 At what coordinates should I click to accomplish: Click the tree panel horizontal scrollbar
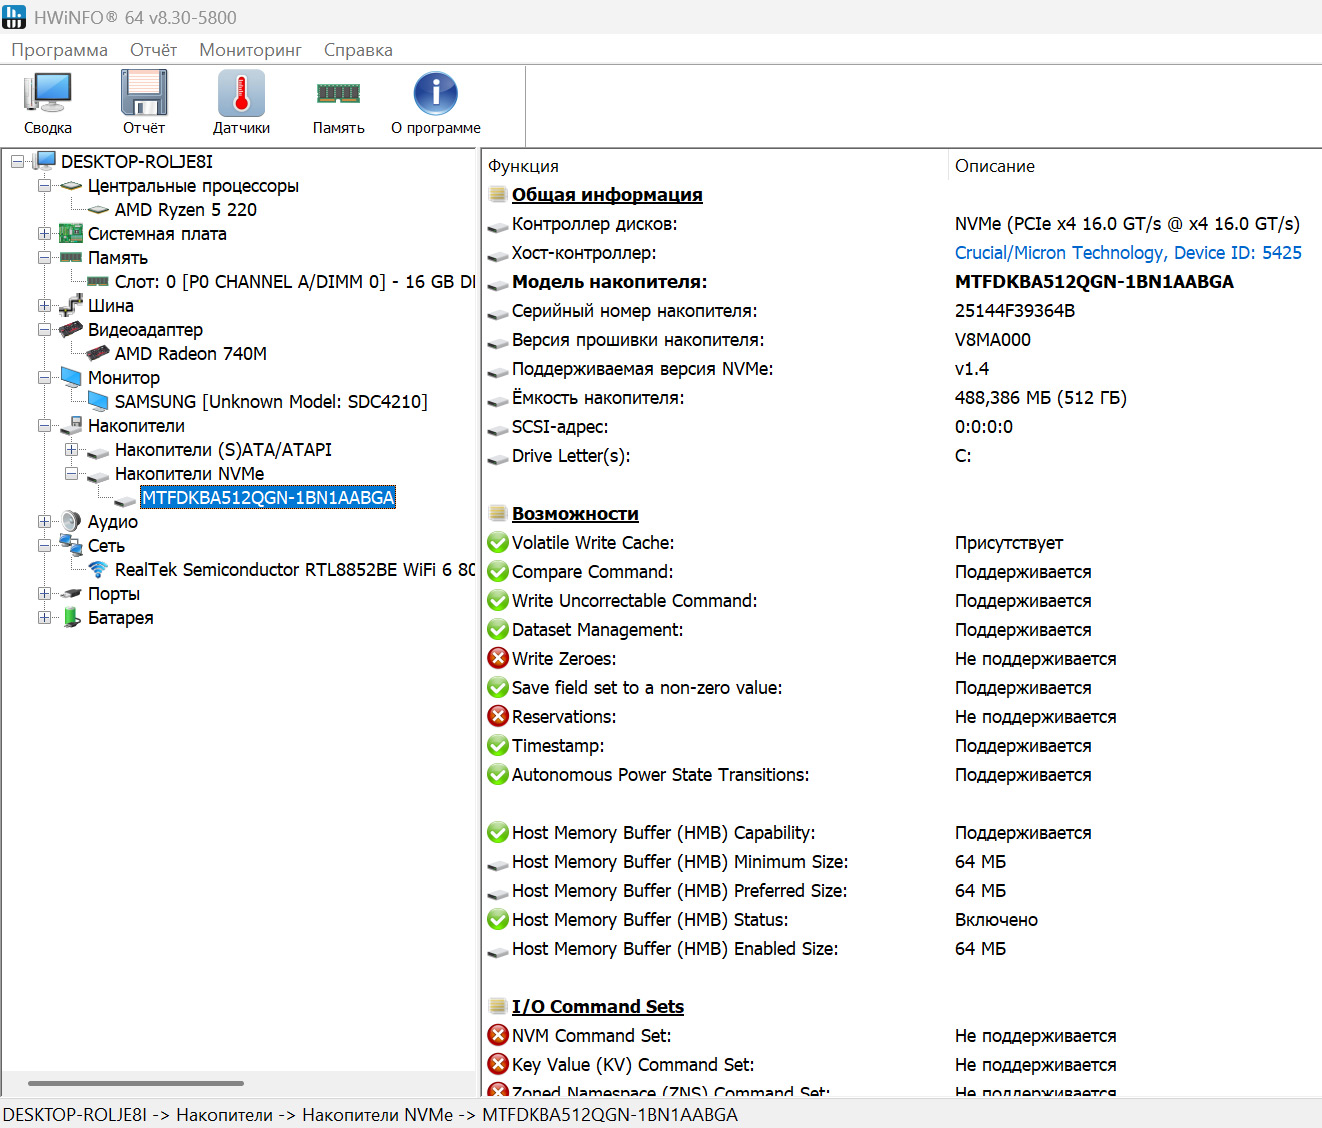pyautogui.click(x=136, y=1083)
